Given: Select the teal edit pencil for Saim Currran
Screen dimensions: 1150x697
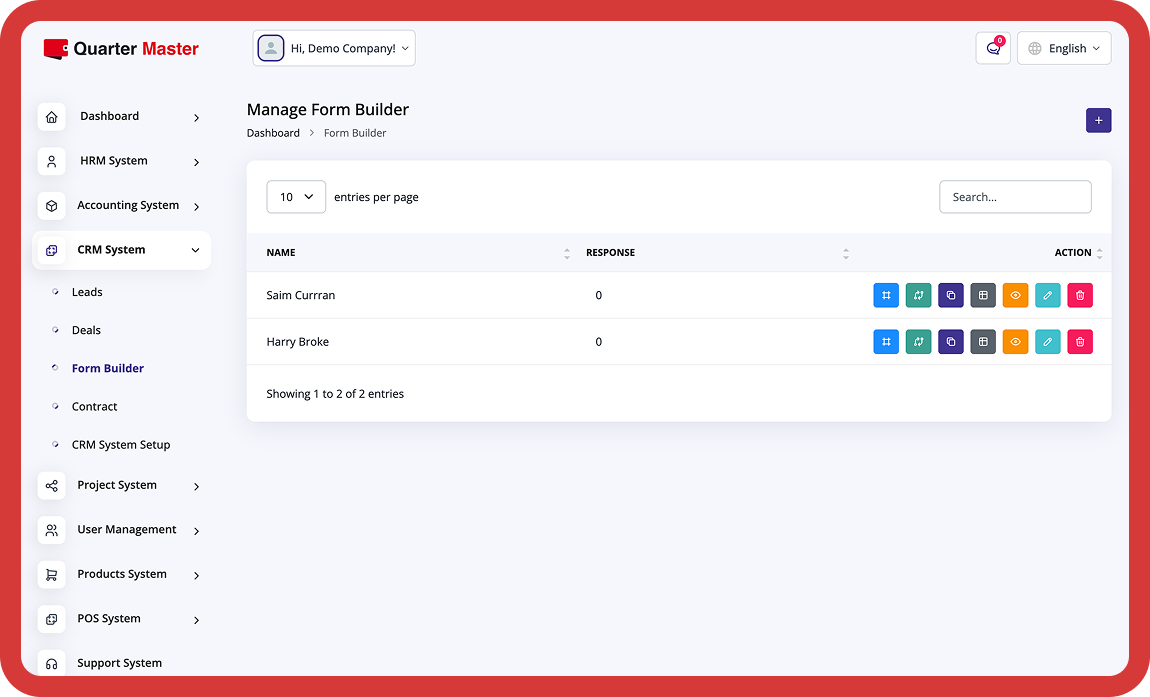Looking at the screenshot, I should 1048,295.
